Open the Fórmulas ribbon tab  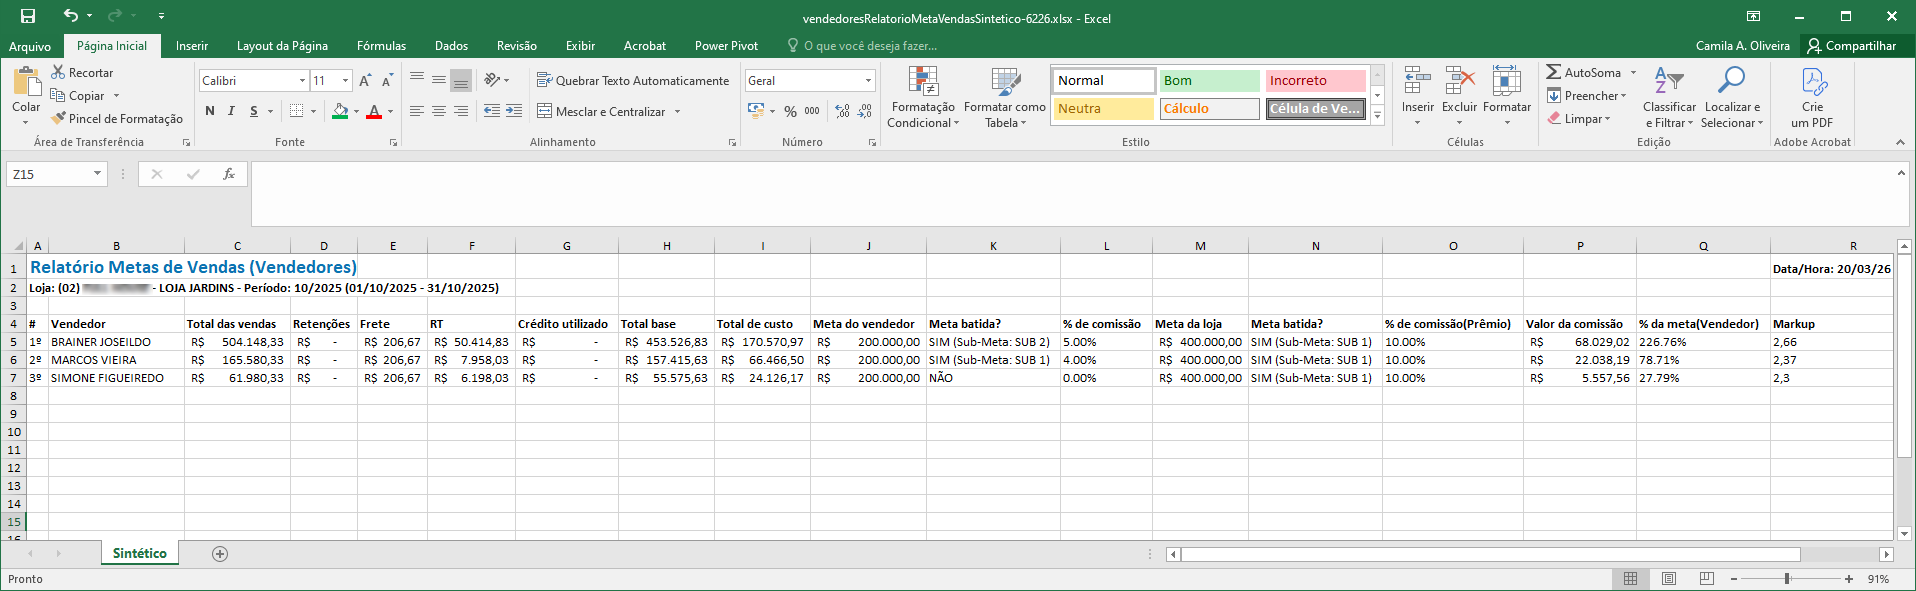[381, 46]
